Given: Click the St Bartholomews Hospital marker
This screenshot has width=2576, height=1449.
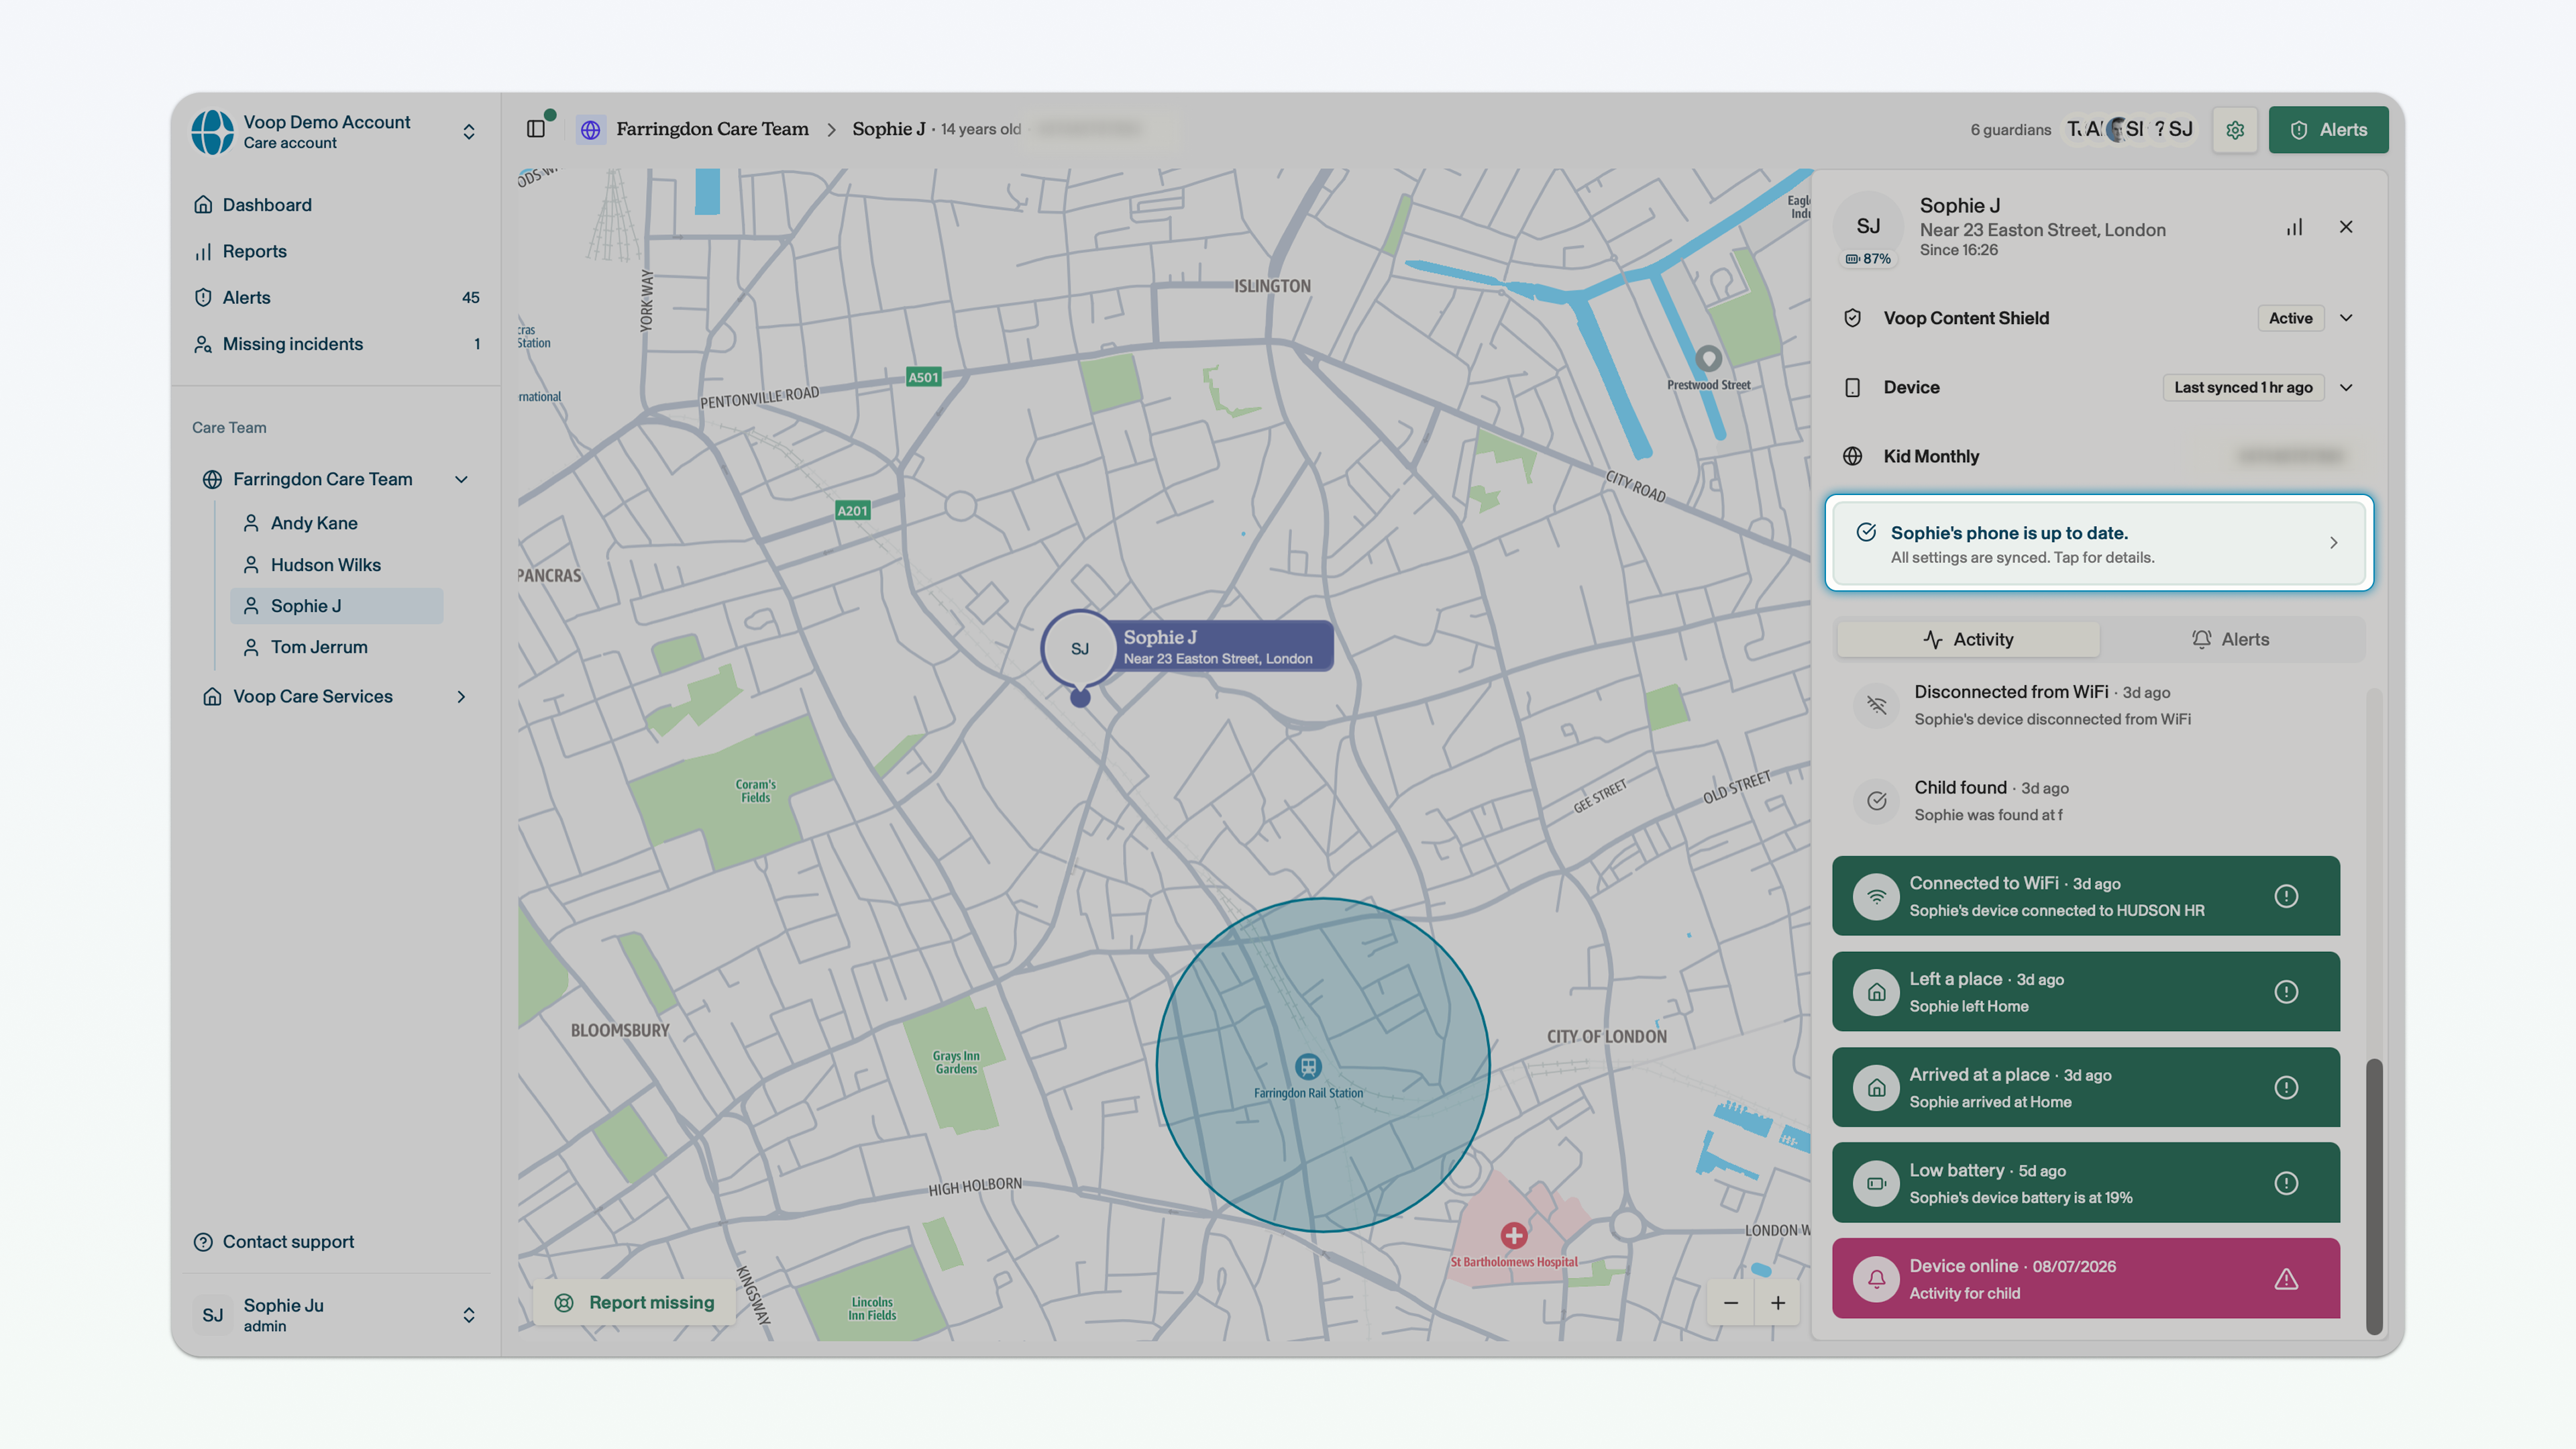Looking at the screenshot, I should (1514, 1235).
